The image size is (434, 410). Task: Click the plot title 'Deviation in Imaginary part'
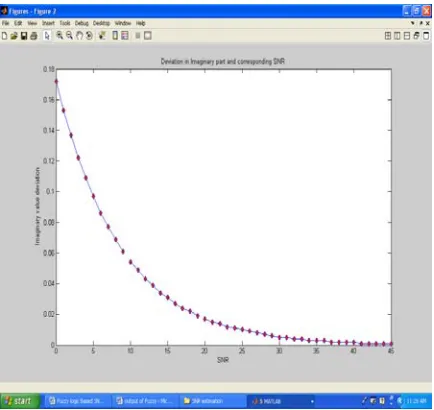[223, 61]
